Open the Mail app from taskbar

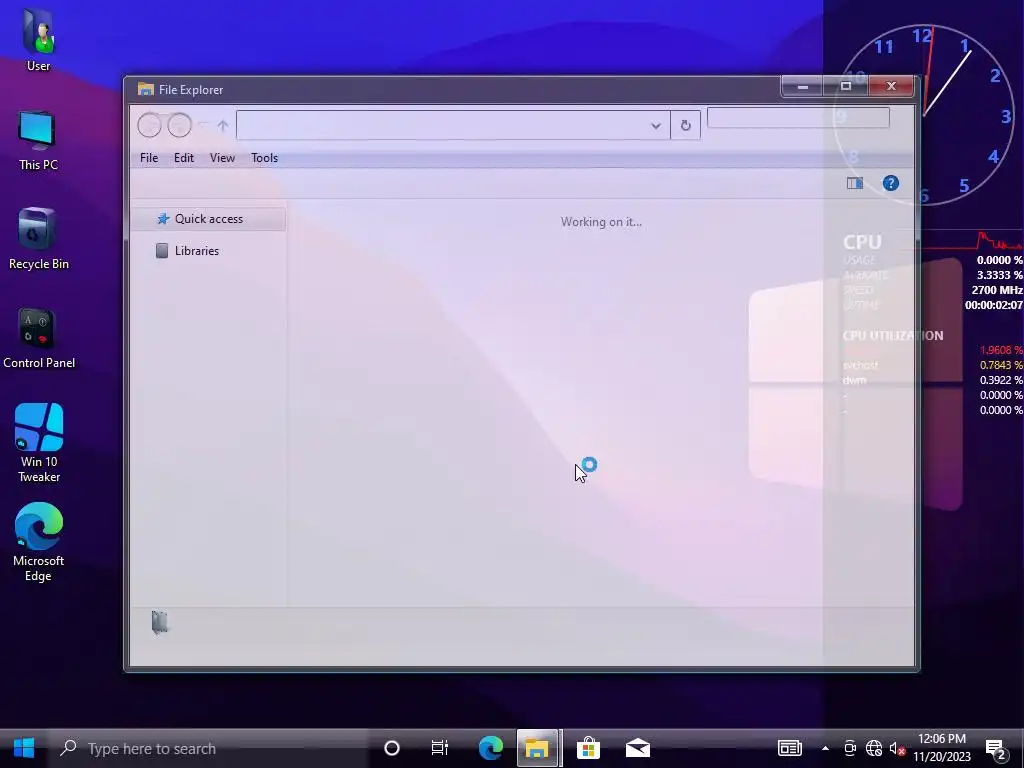638,748
